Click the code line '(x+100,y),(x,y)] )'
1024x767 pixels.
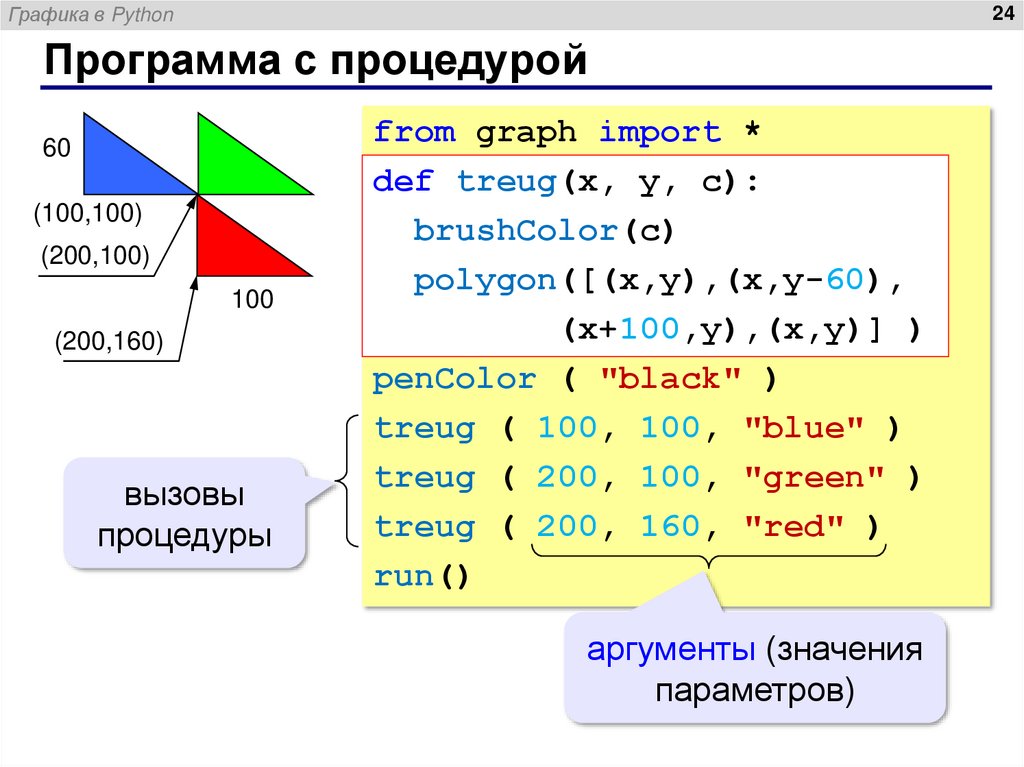[x=742, y=329]
